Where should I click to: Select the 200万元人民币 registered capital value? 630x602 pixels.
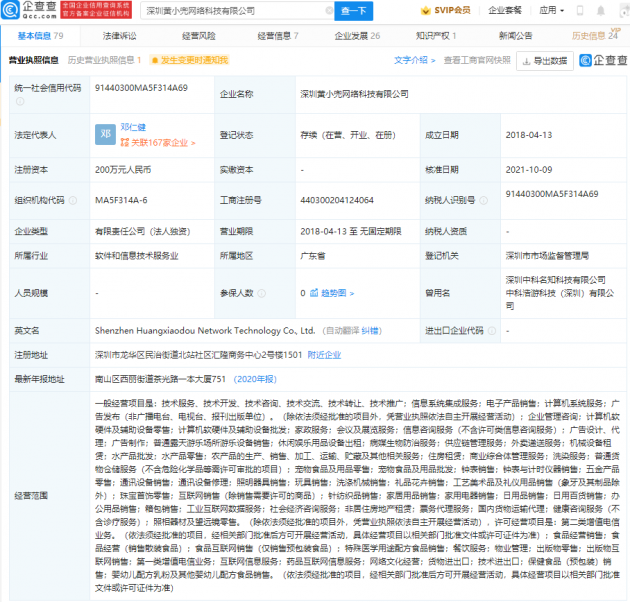123,170
